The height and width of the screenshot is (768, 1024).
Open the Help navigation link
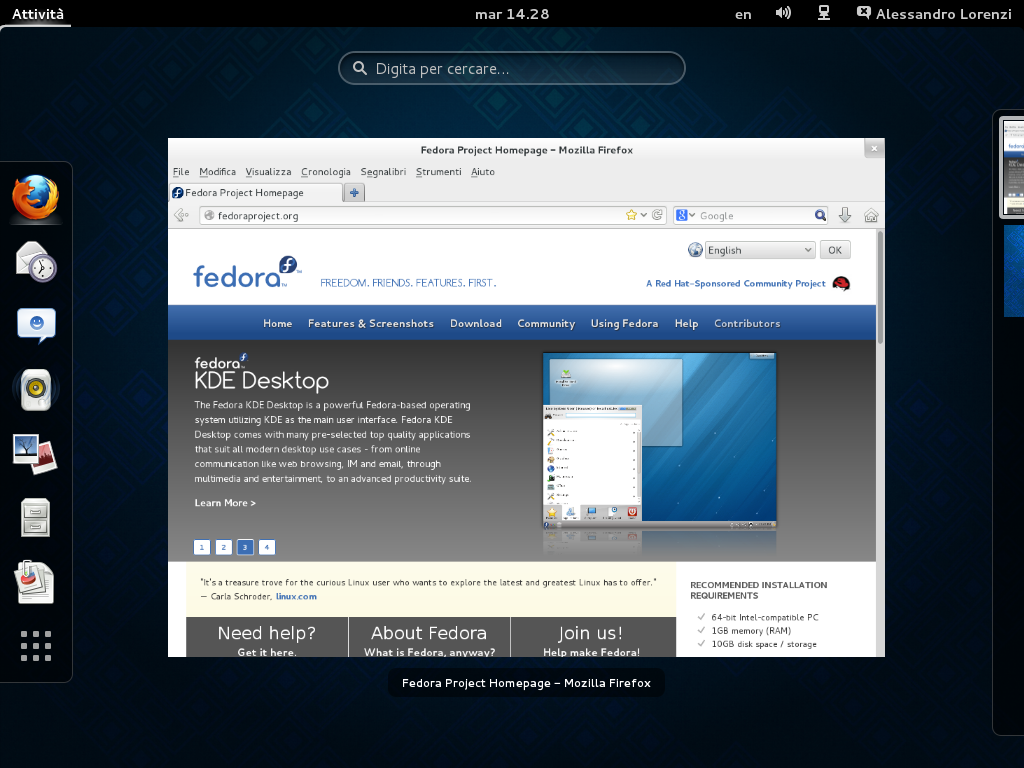[686, 323]
